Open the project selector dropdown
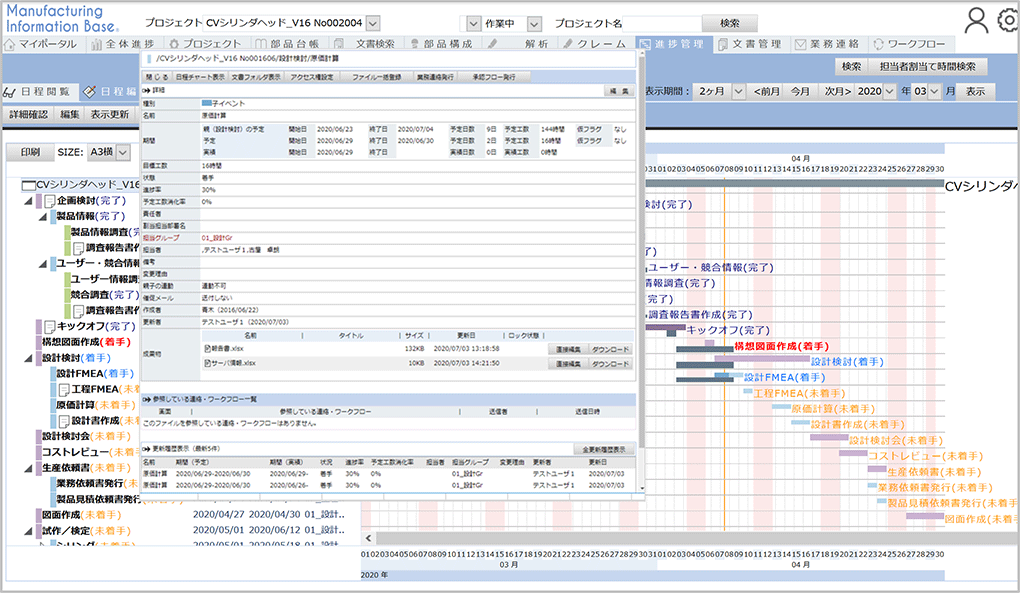The width and height of the screenshot is (1020, 593). [372, 22]
